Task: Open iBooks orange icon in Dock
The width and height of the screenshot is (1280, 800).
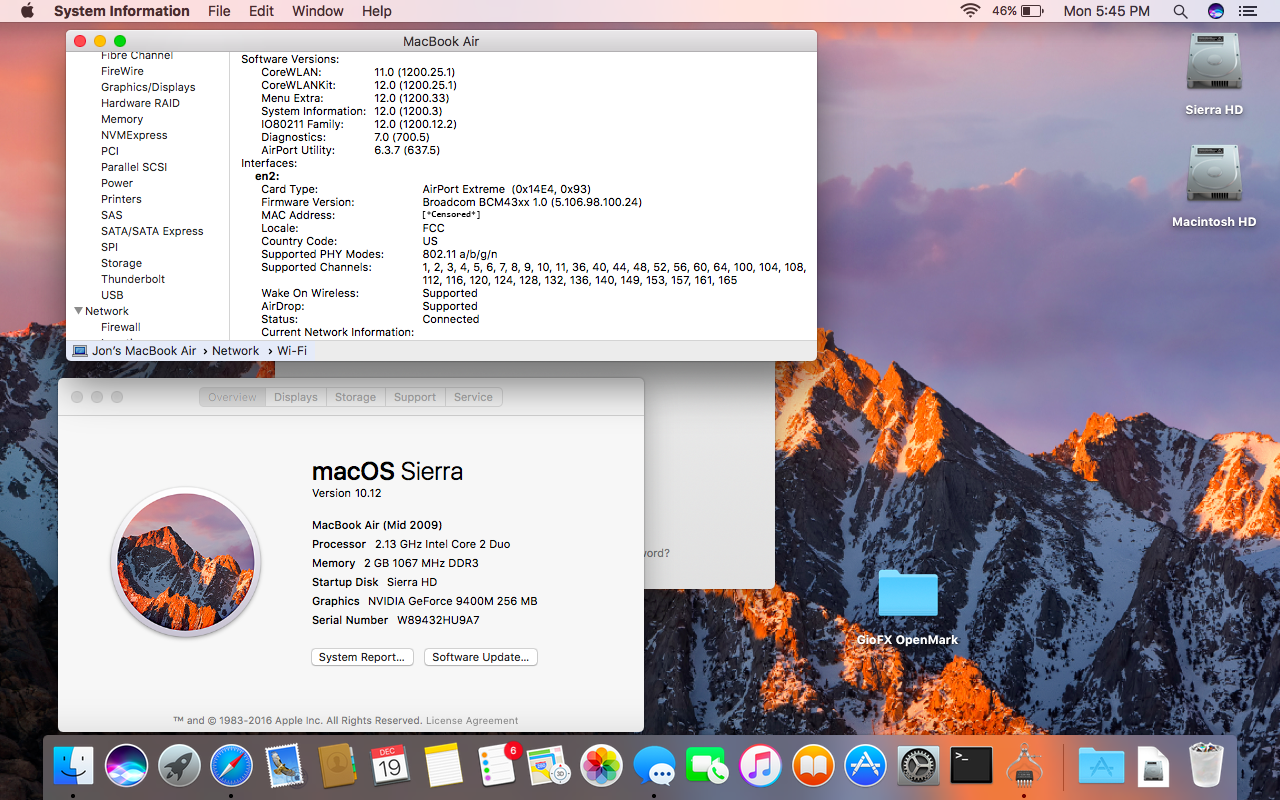Action: 813,767
